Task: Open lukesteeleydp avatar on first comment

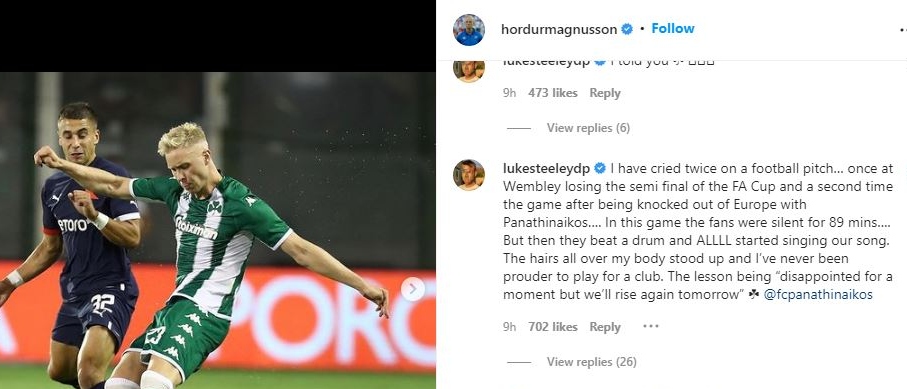Action: click(x=469, y=69)
